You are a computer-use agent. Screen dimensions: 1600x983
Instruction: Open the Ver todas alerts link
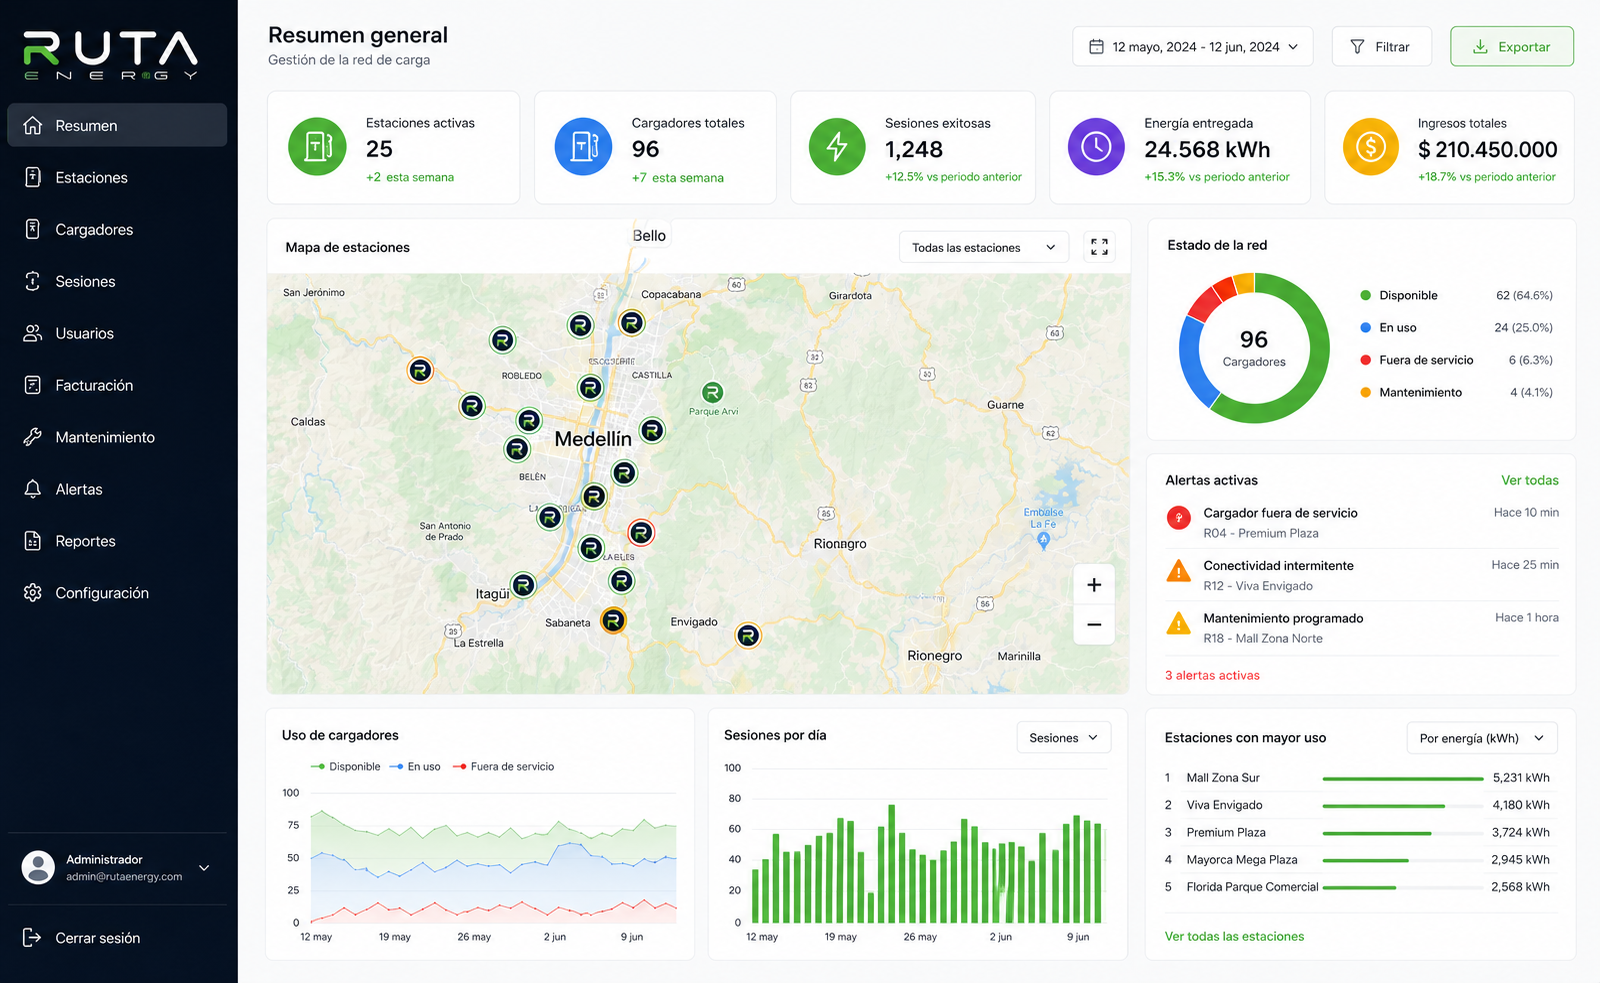(1530, 480)
